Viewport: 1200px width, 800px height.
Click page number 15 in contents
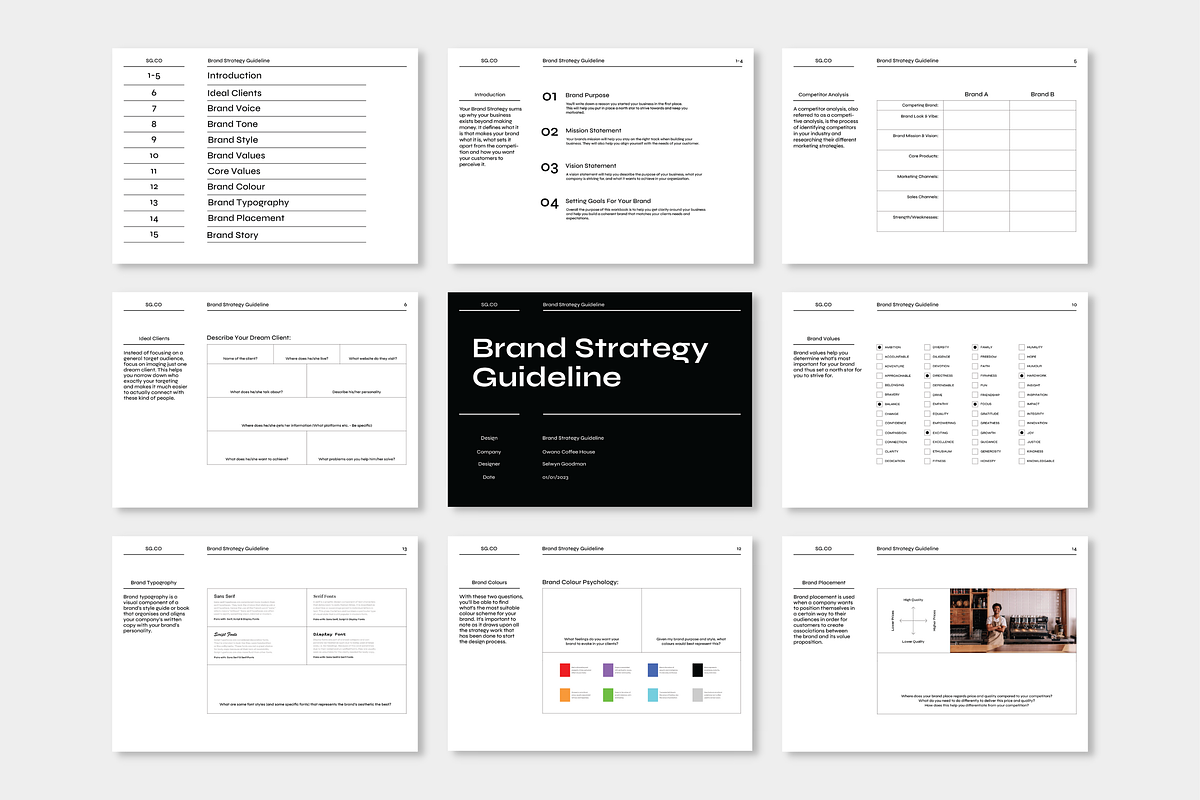tap(154, 235)
